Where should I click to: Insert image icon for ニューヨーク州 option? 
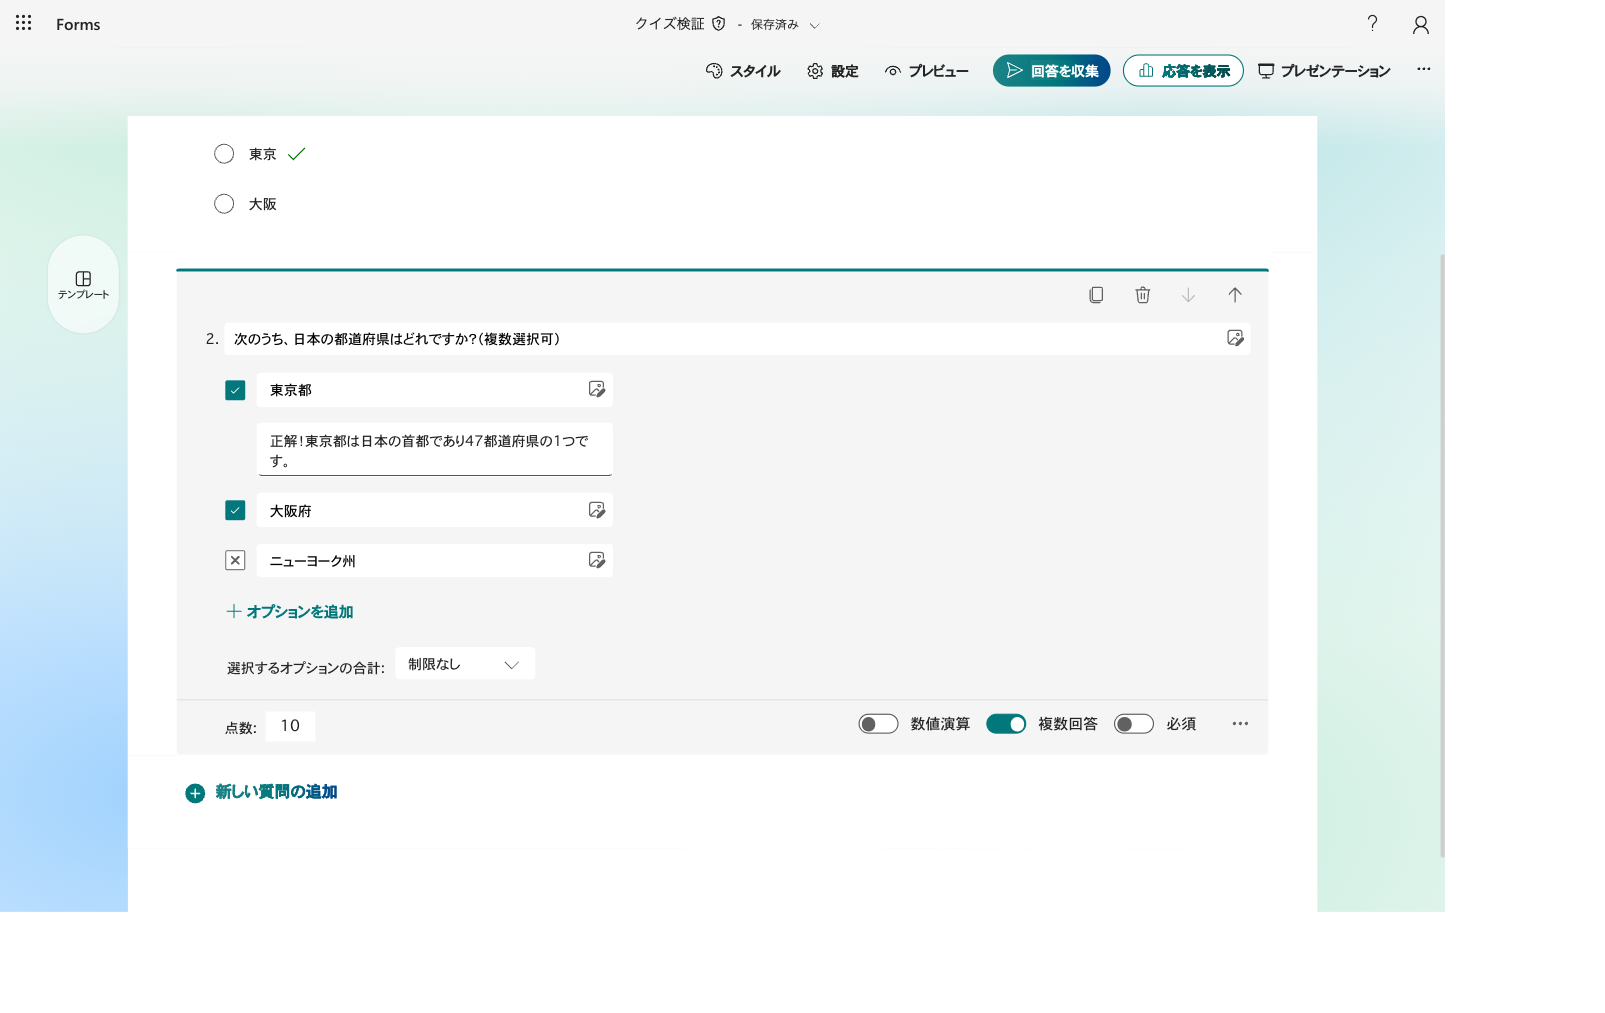(597, 560)
